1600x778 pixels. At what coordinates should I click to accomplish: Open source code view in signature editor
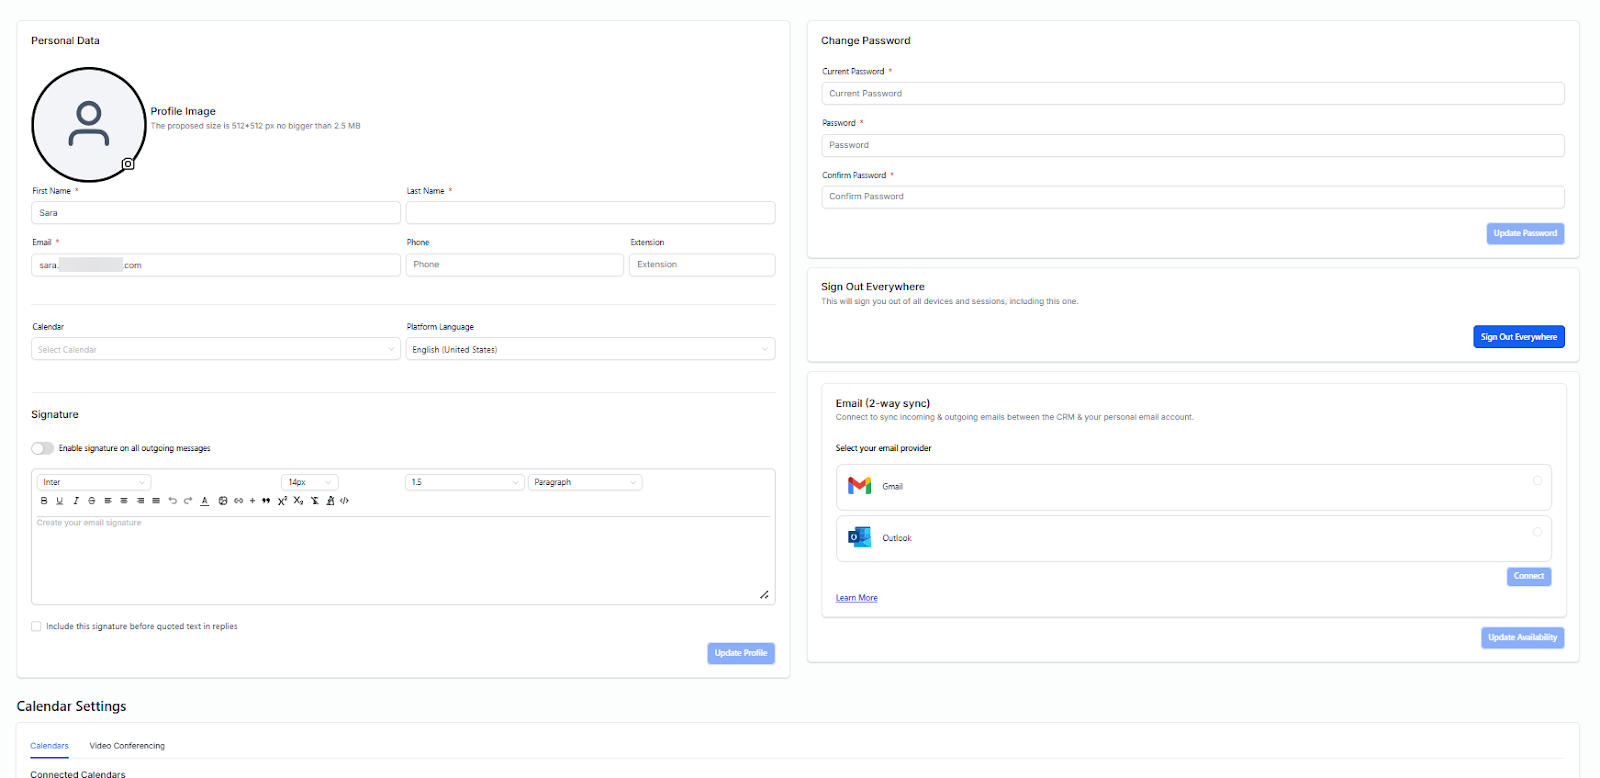pos(345,501)
